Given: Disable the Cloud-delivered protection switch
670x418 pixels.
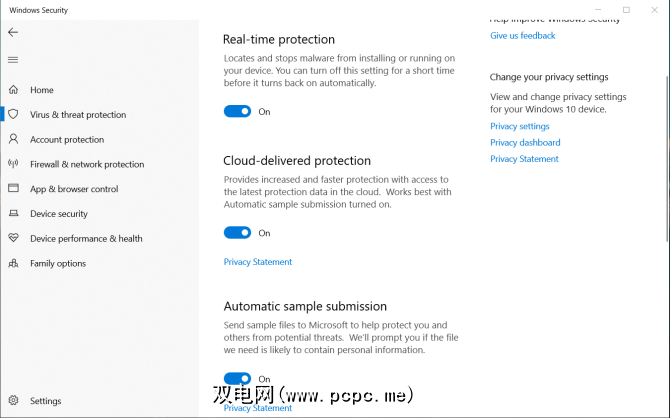Looking at the screenshot, I should tap(237, 233).
